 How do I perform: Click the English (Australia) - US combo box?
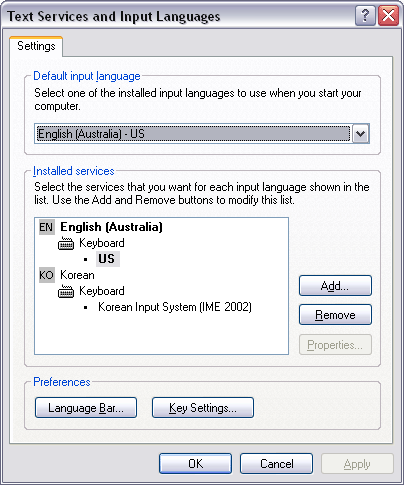[202, 134]
